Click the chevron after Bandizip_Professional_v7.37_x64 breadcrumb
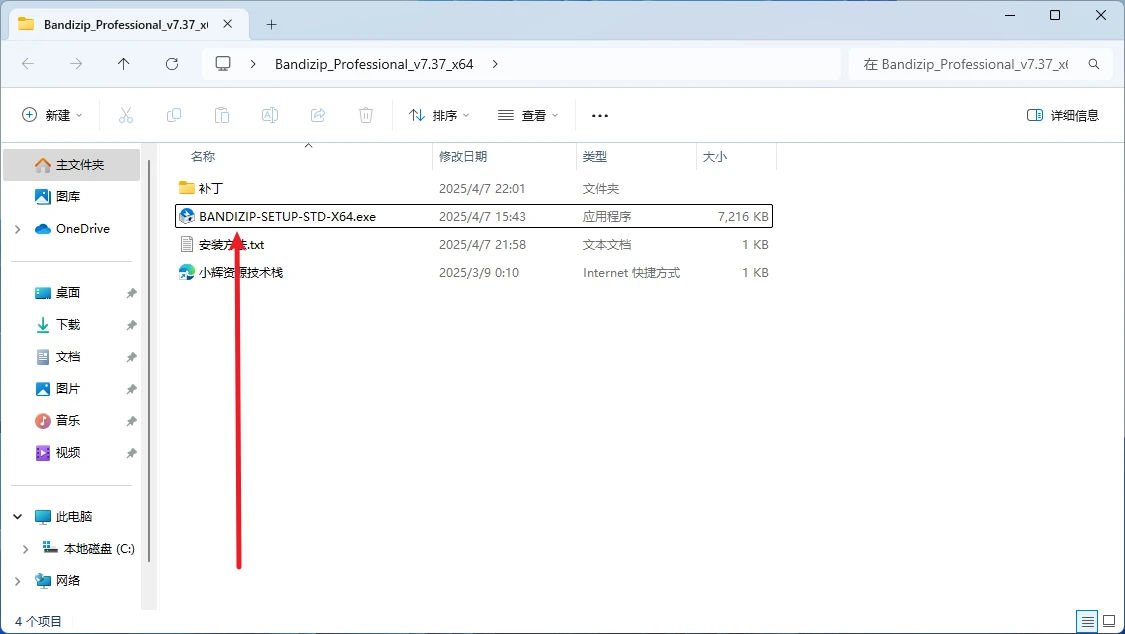This screenshot has height=634, width=1125. point(495,64)
